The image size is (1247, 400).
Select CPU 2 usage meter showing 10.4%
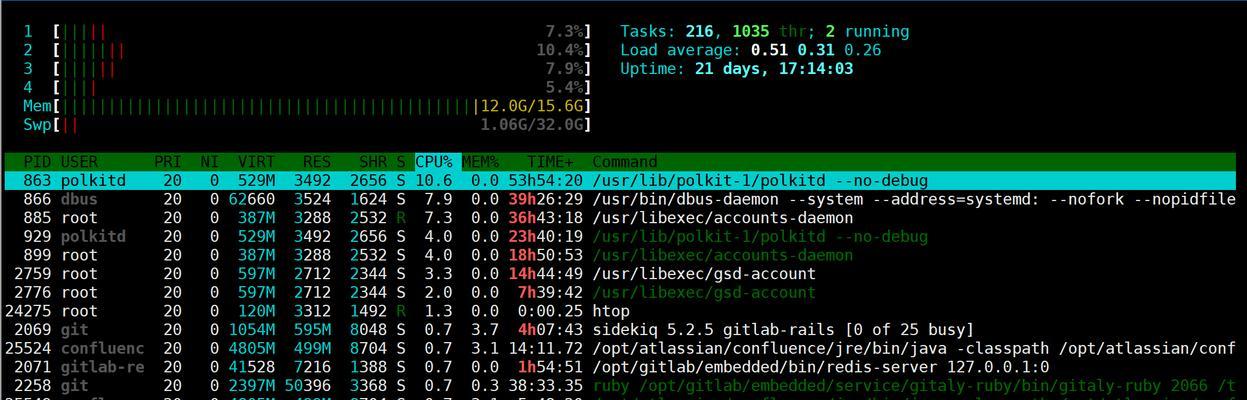click(307, 50)
